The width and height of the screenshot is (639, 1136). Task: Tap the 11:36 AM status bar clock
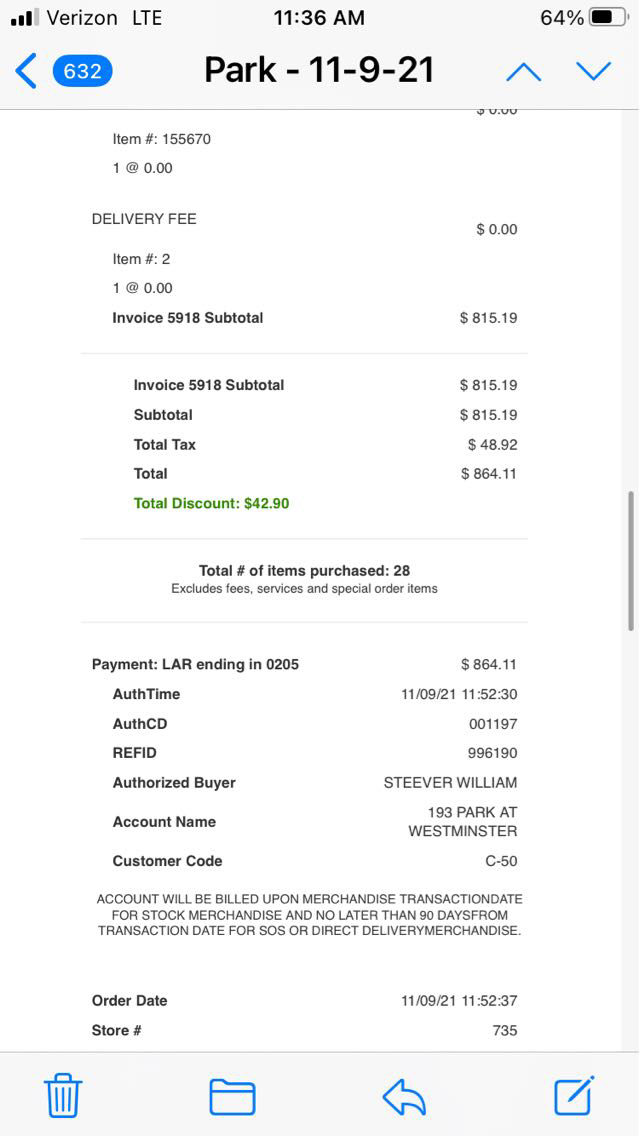(319, 18)
